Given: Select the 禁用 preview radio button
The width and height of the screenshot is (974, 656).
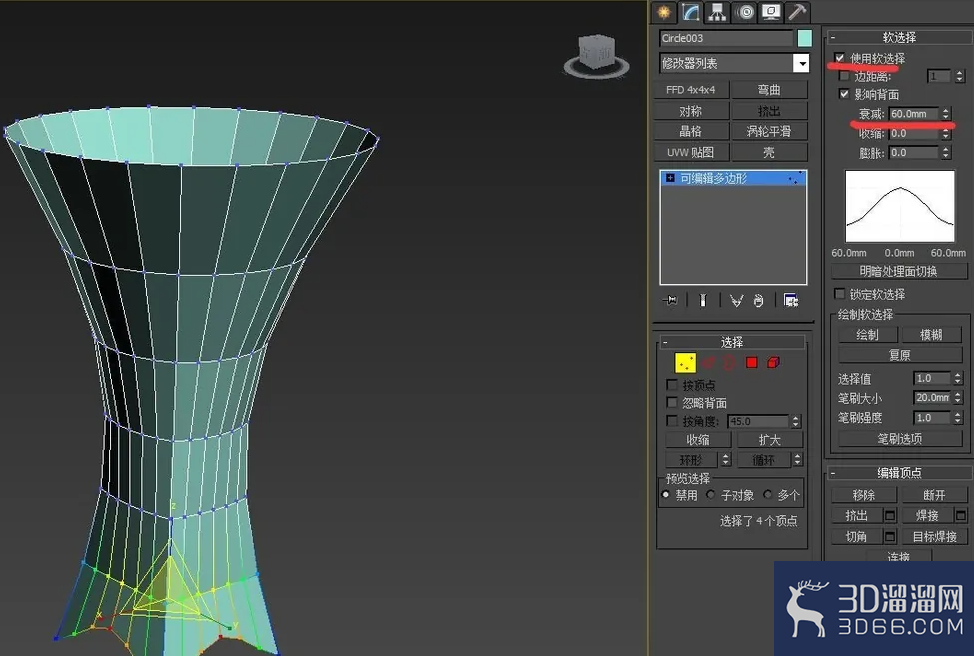Looking at the screenshot, I should 666,495.
